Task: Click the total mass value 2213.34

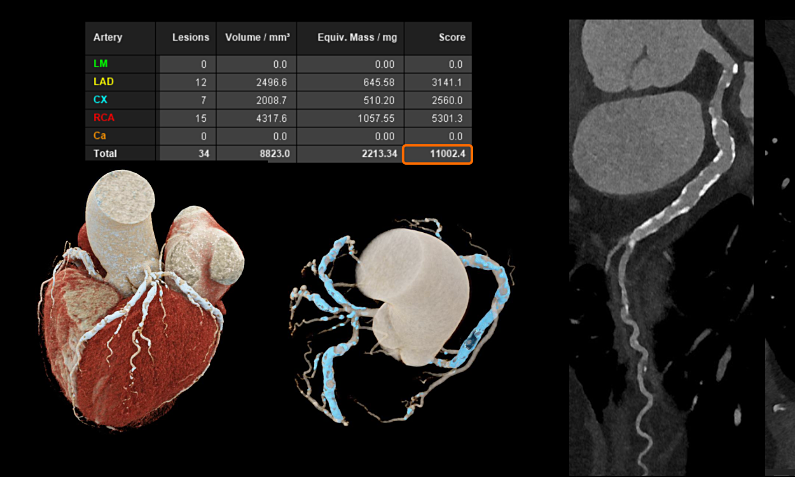Action: tap(379, 154)
